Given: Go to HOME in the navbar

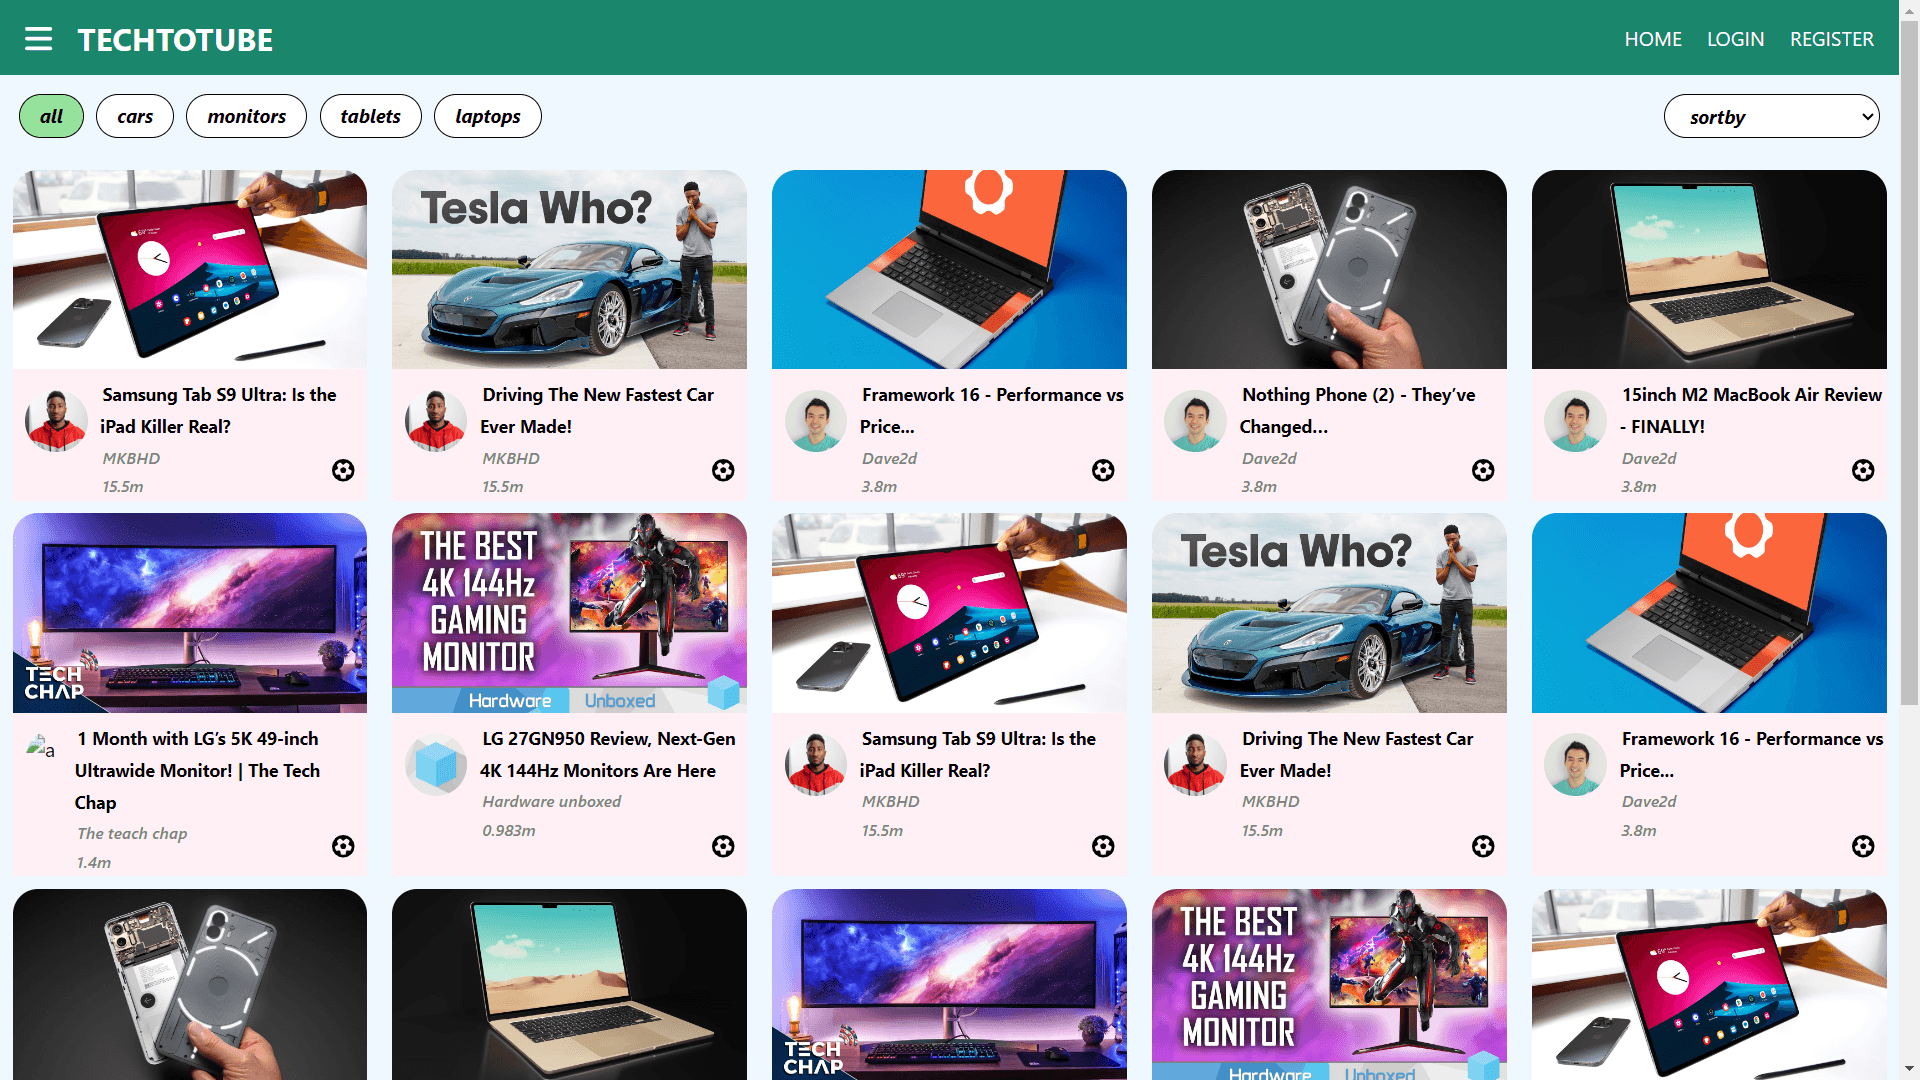Looking at the screenshot, I should 1653,39.
